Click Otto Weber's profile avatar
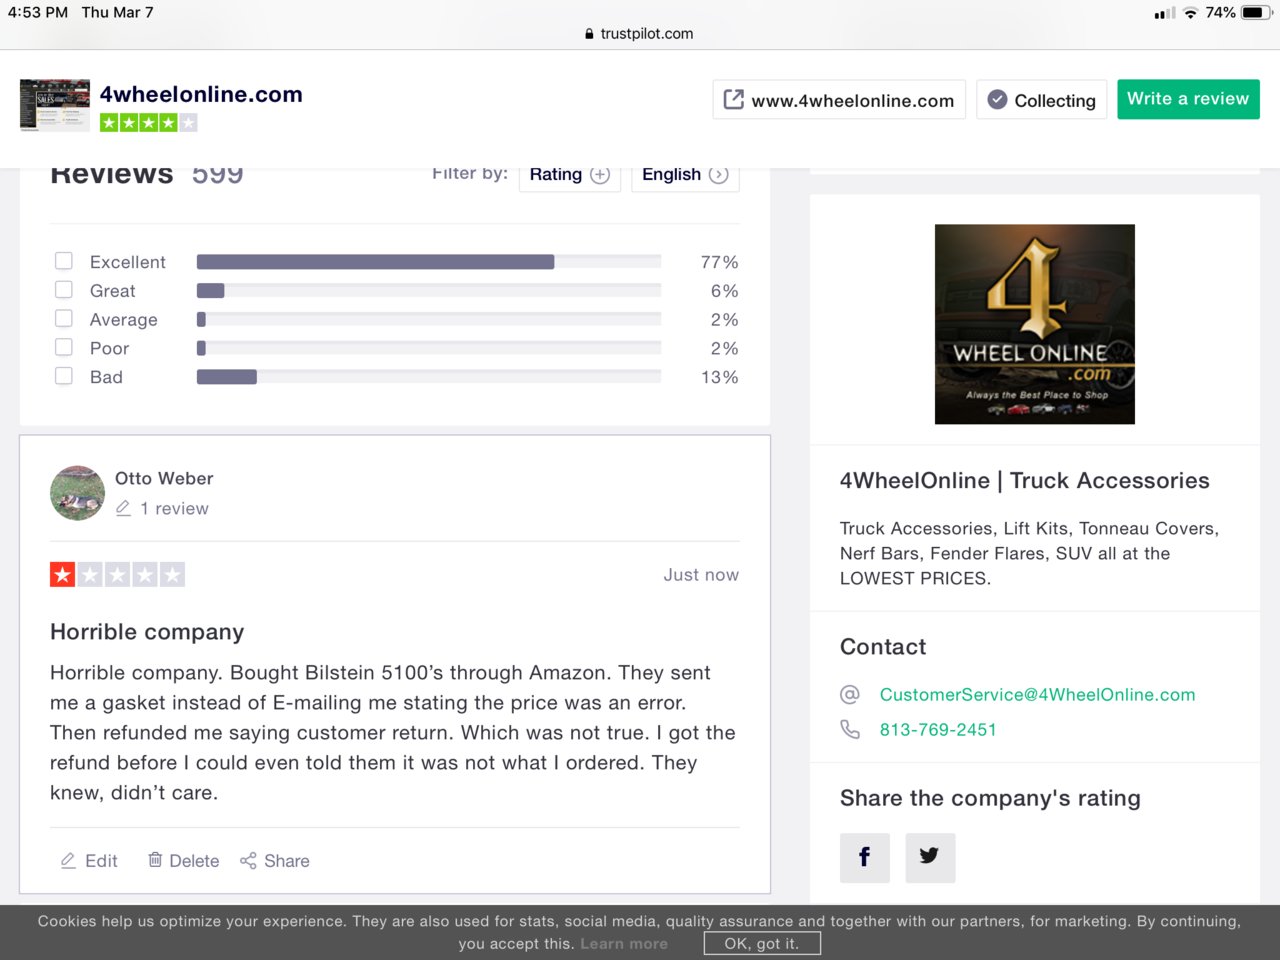 click(x=77, y=493)
